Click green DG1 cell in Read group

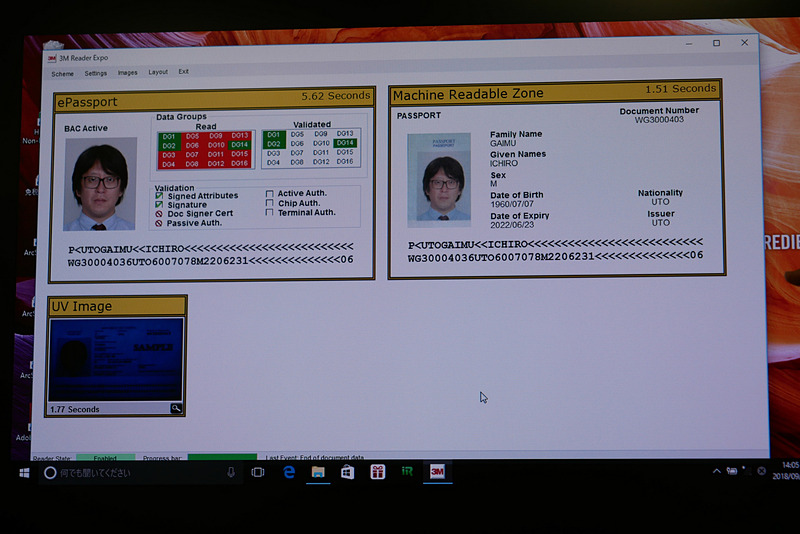point(169,137)
